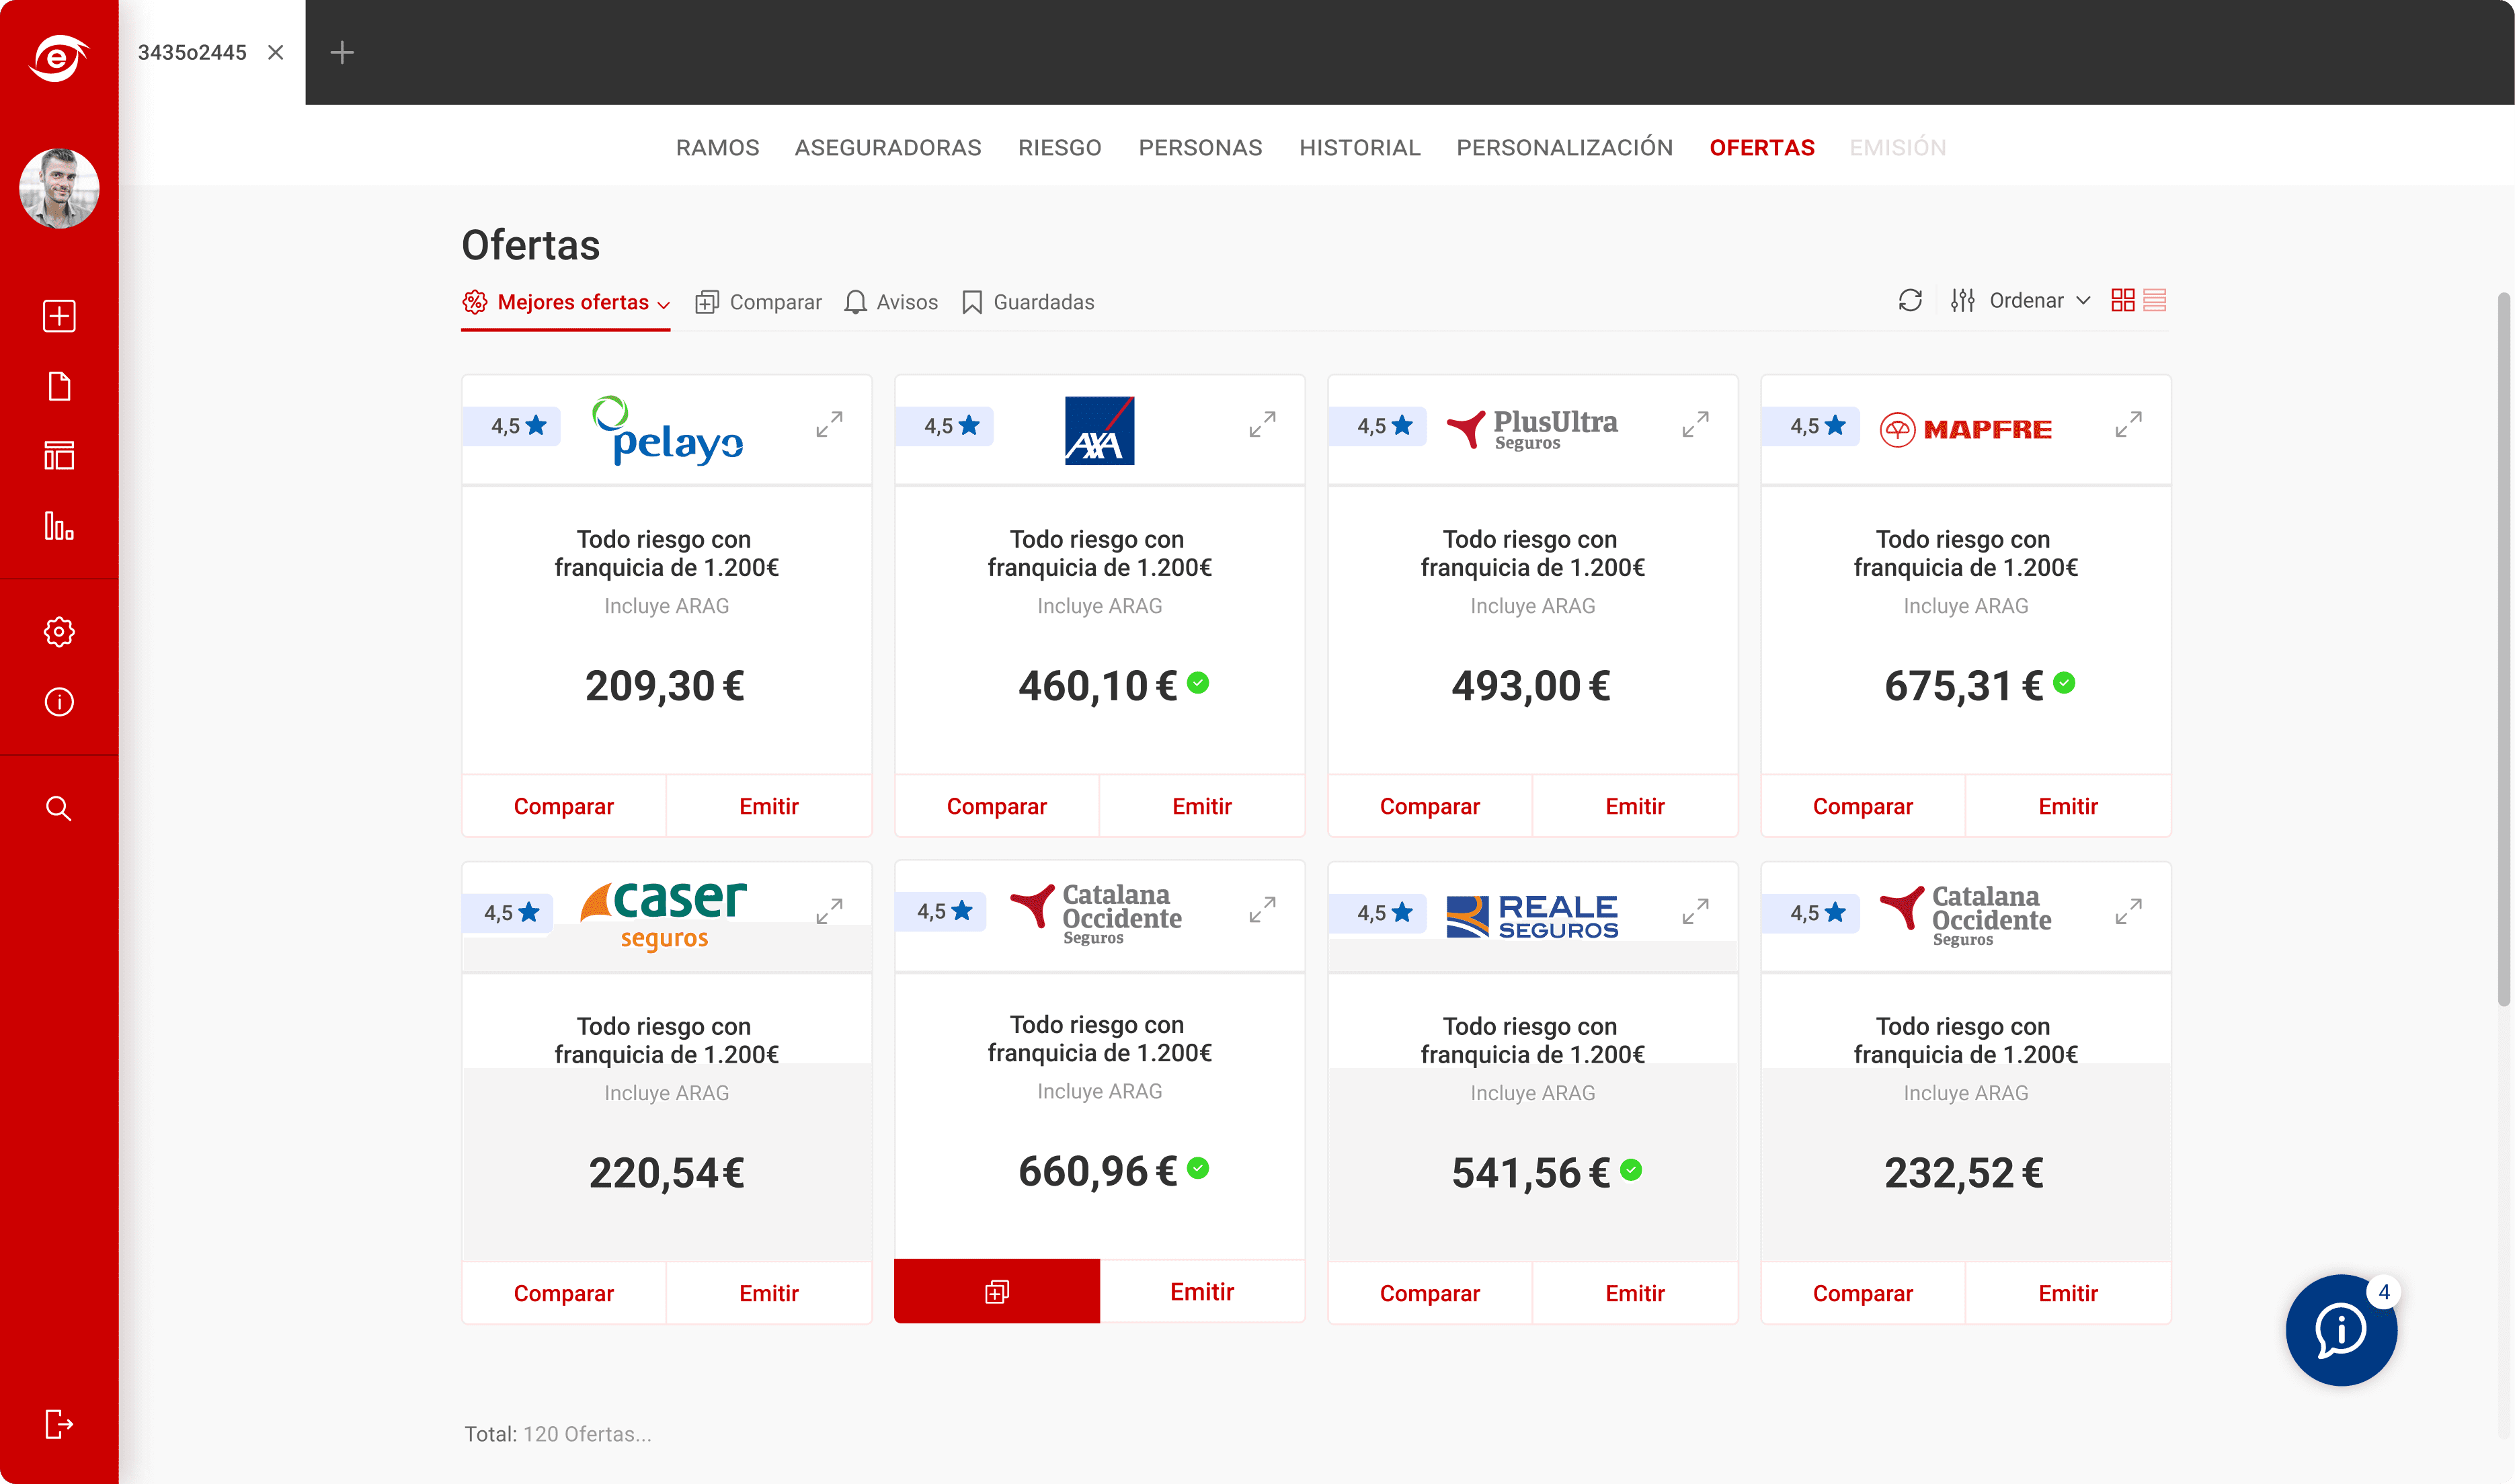Click Emitir on the MAPFRE offer

(2068, 806)
